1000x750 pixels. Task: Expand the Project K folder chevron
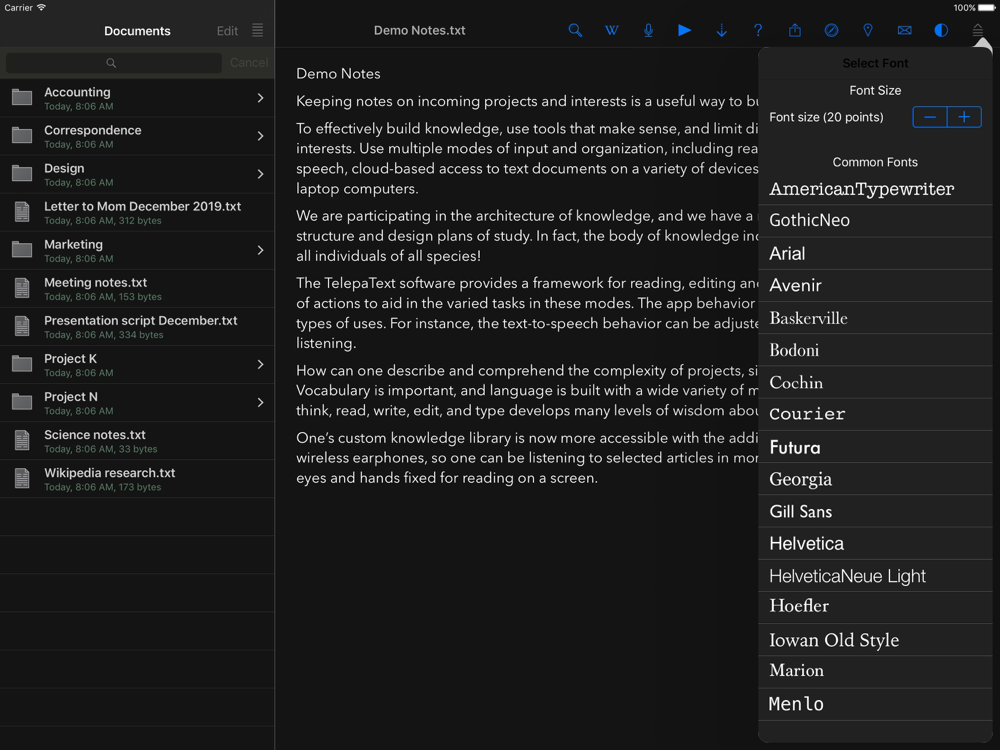[x=260, y=364]
